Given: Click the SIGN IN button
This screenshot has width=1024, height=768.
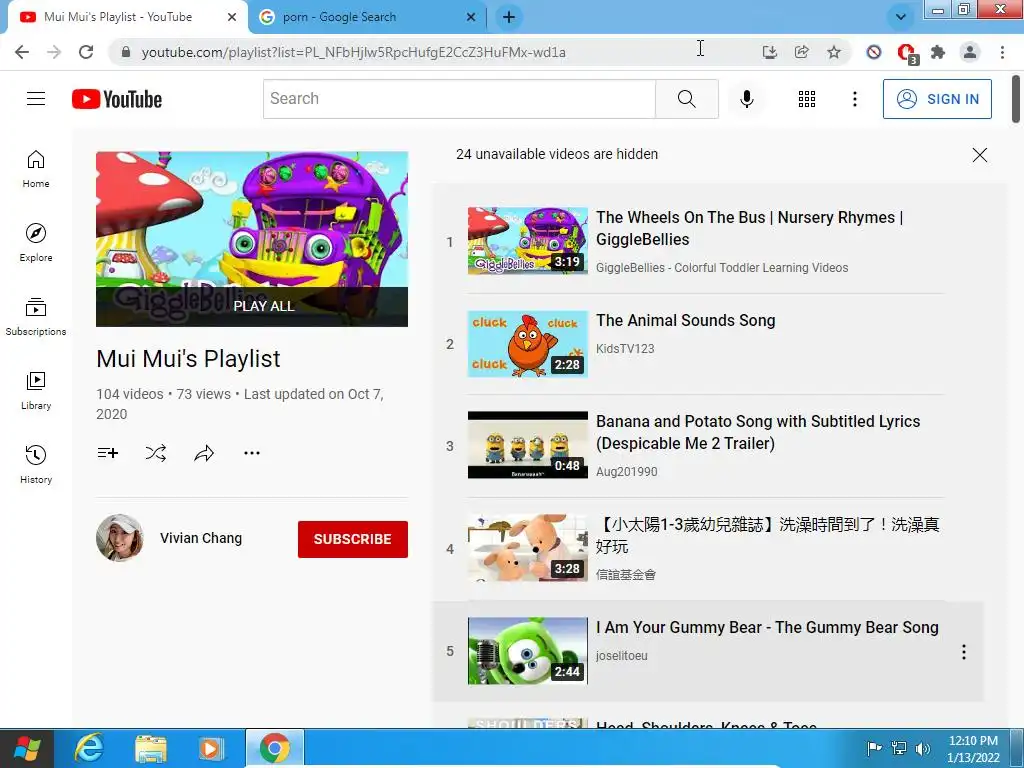Looking at the screenshot, I should click(937, 99).
